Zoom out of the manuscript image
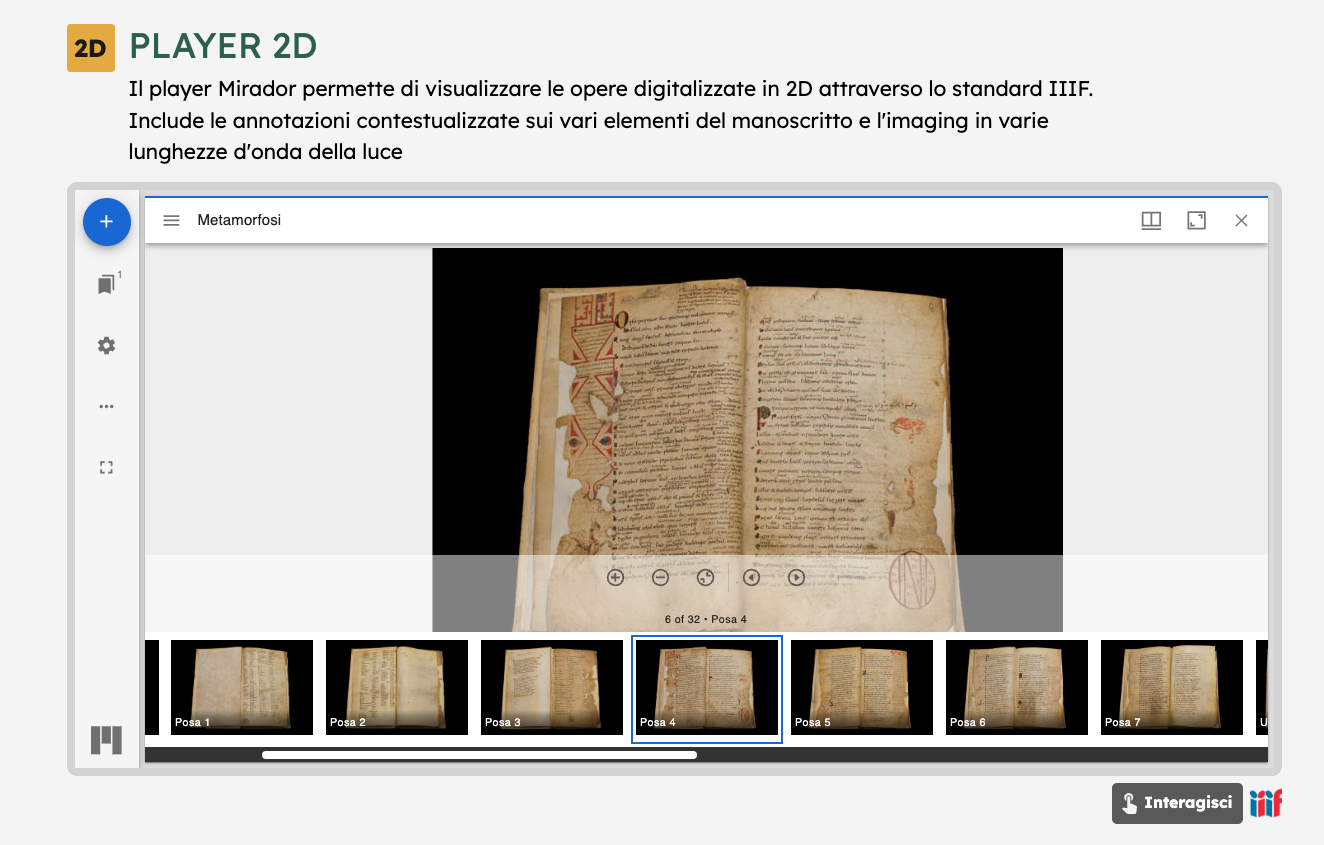Screen dimensions: 1324x845 coord(660,577)
